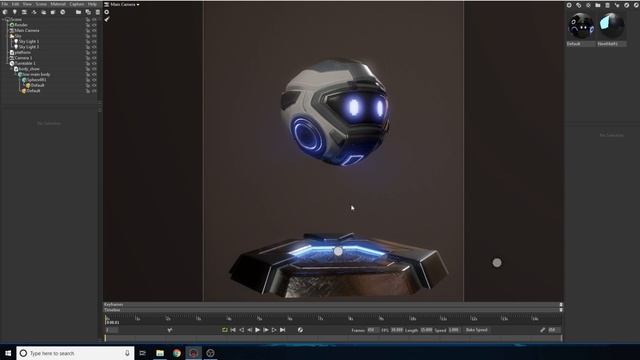640x360 pixels.
Task: Select Sphere001 mesh in scene tree
Action: click(x=36, y=80)
